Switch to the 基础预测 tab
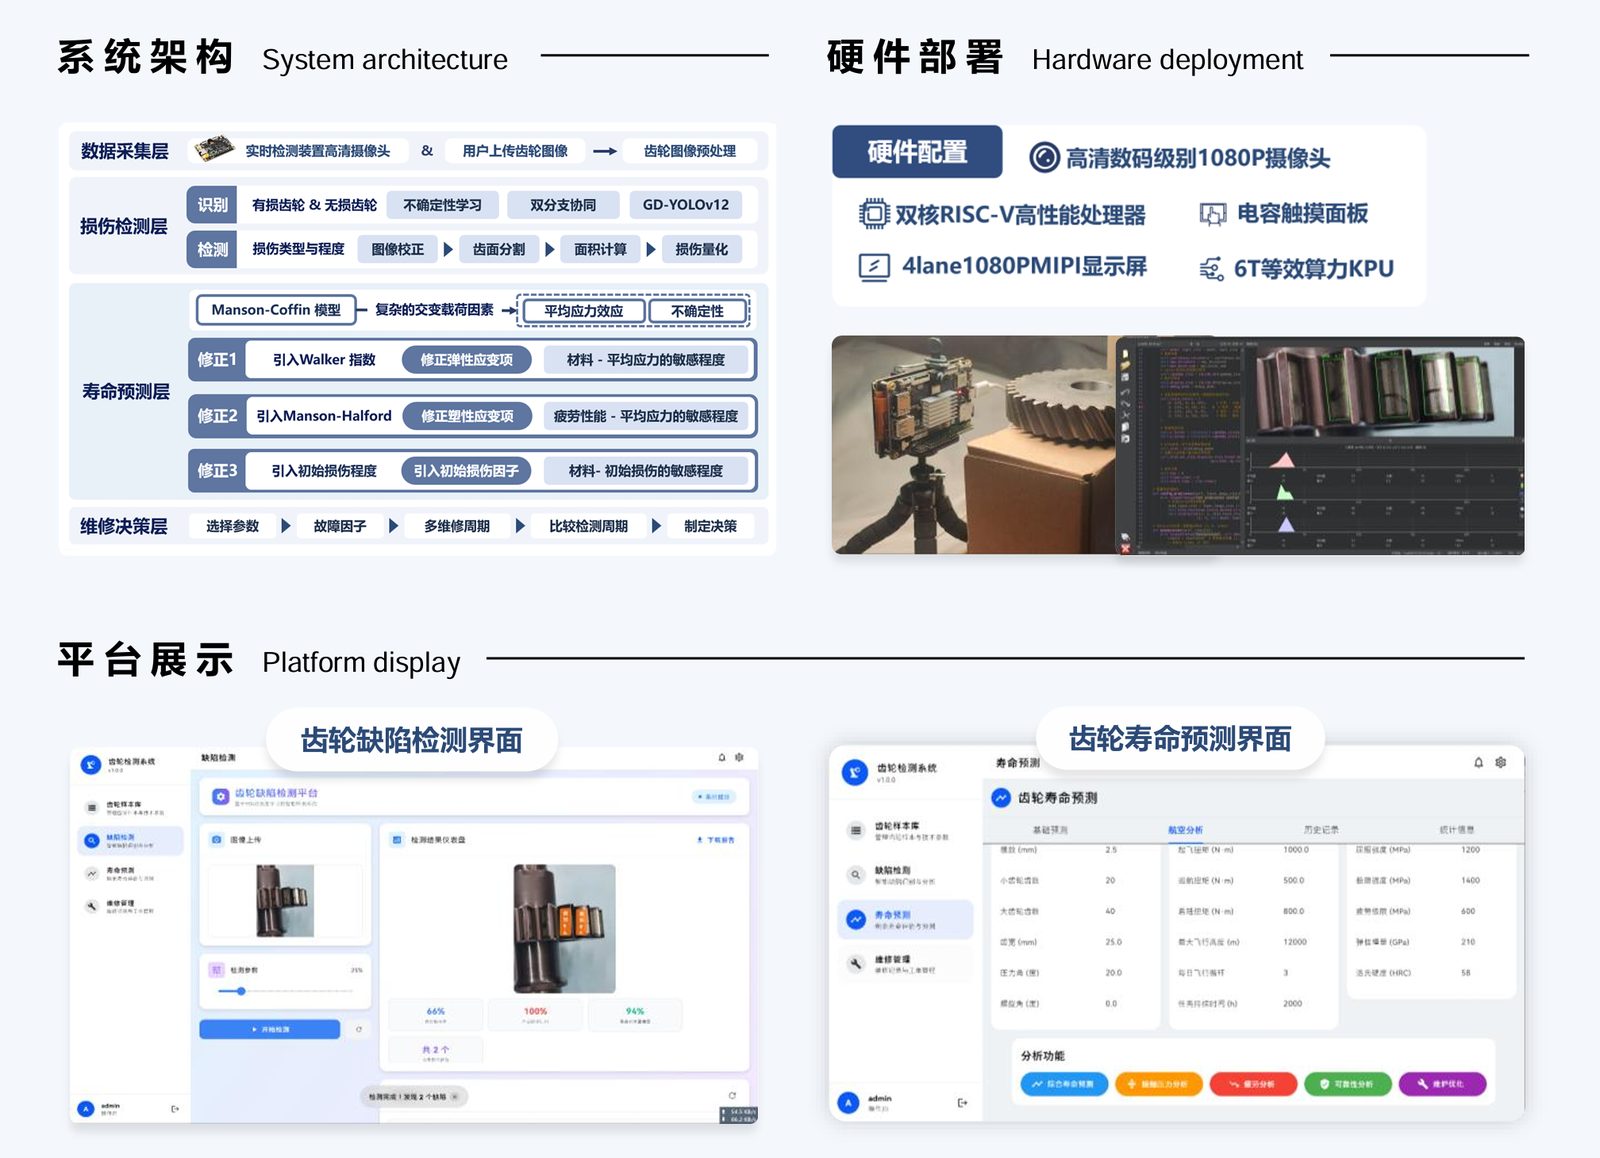Screen dimensions: 1600x1158 (1050, 830)
